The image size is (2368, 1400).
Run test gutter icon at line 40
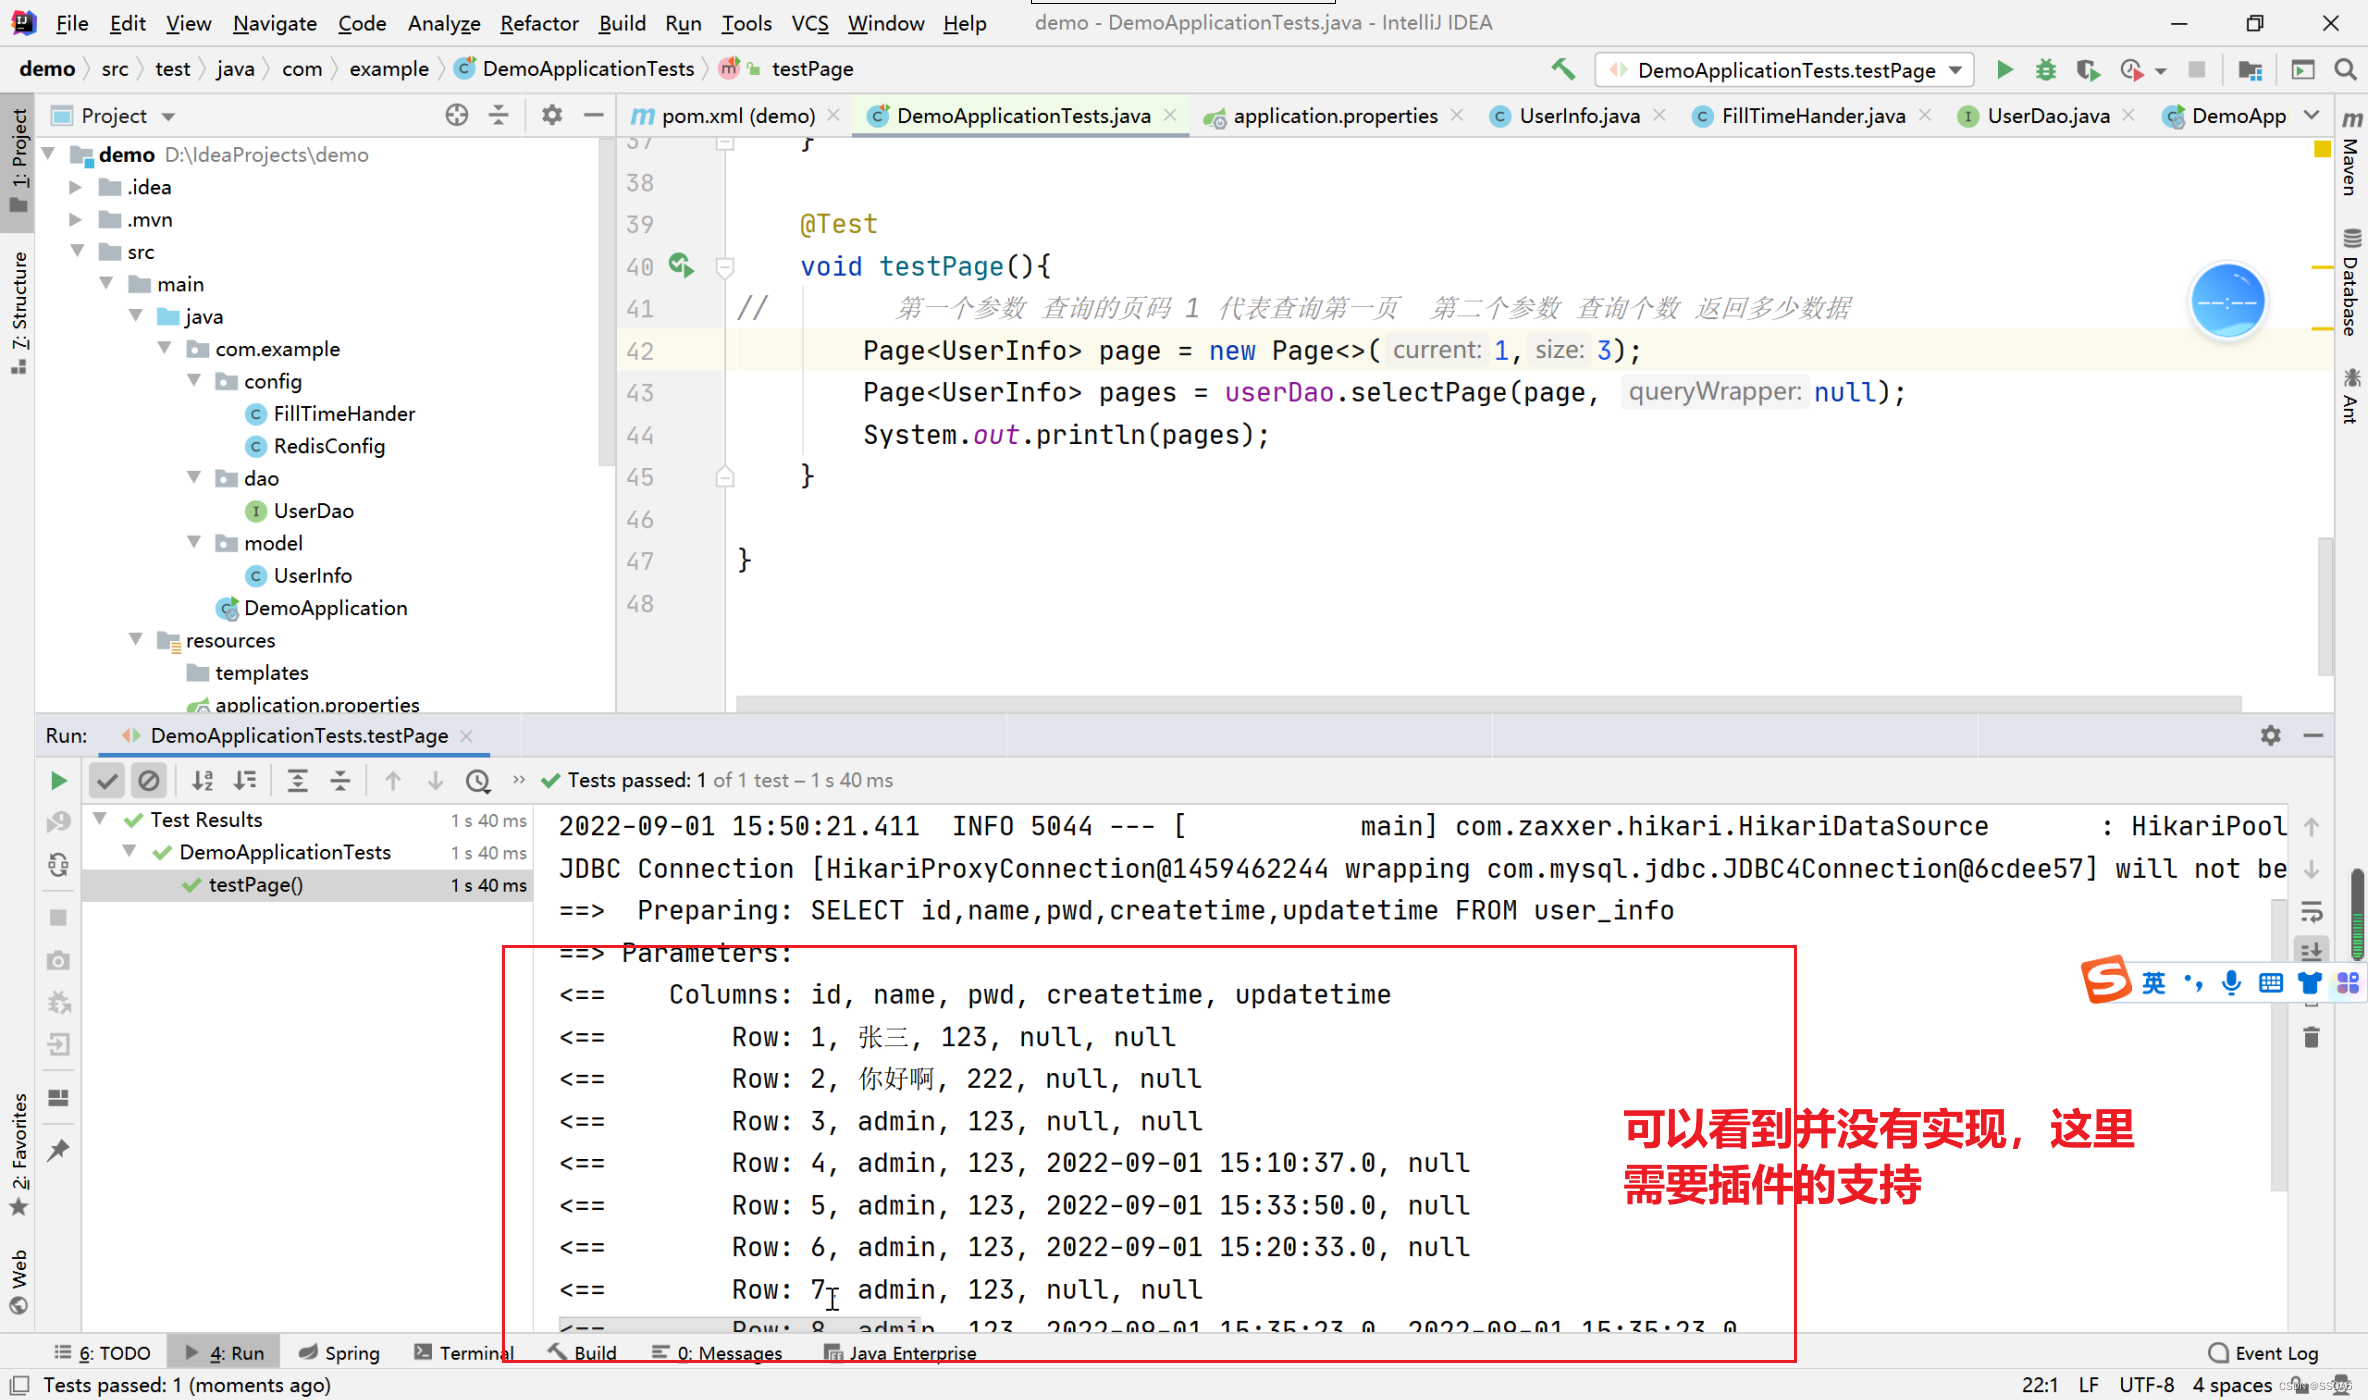point(681,265)
